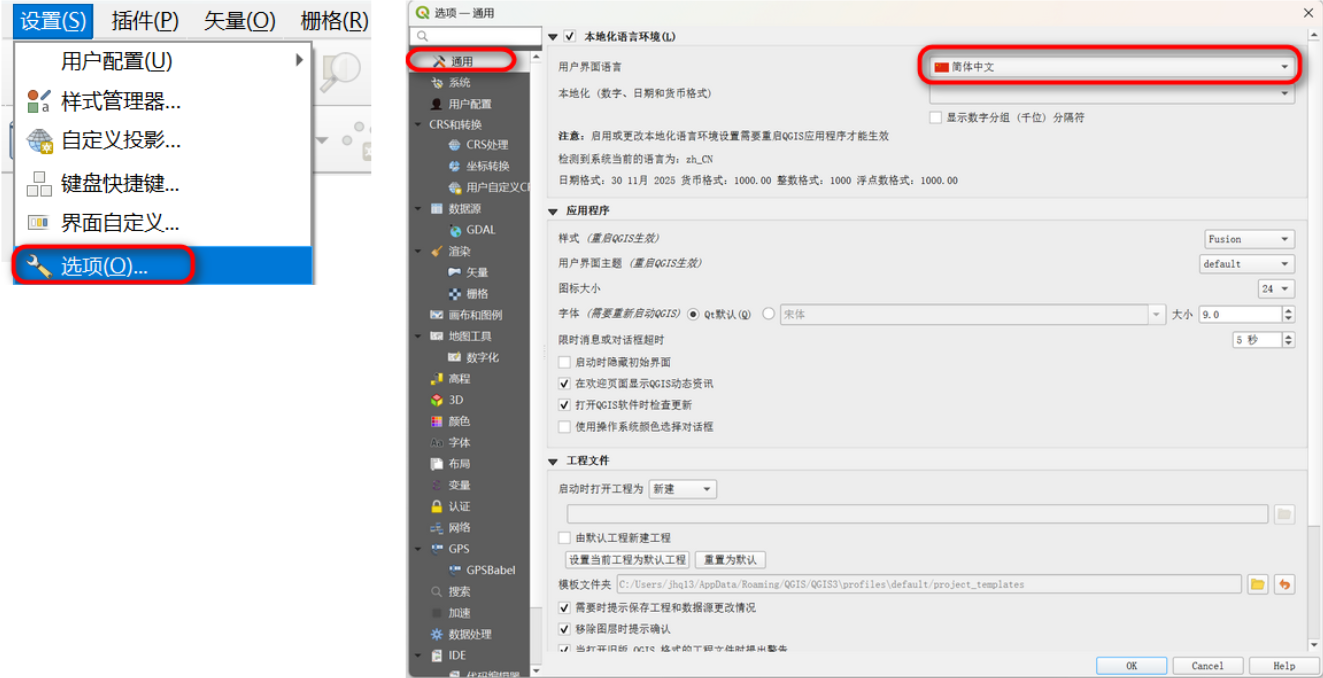Viewport: 1323px width, 678px height.
Task: Open the GPSBabel settings page
Action: (x=490, y=570)
